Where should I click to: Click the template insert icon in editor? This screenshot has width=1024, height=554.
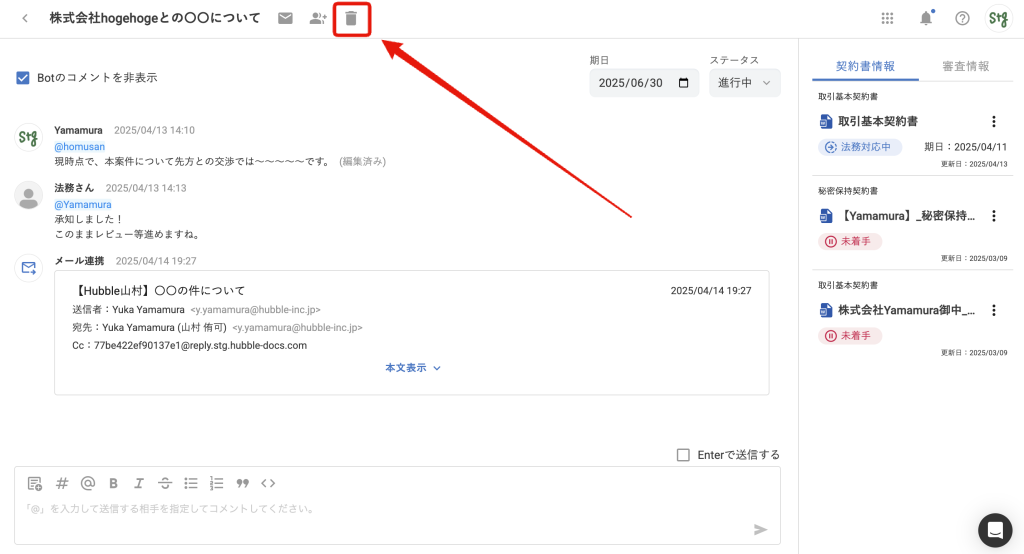35,483
